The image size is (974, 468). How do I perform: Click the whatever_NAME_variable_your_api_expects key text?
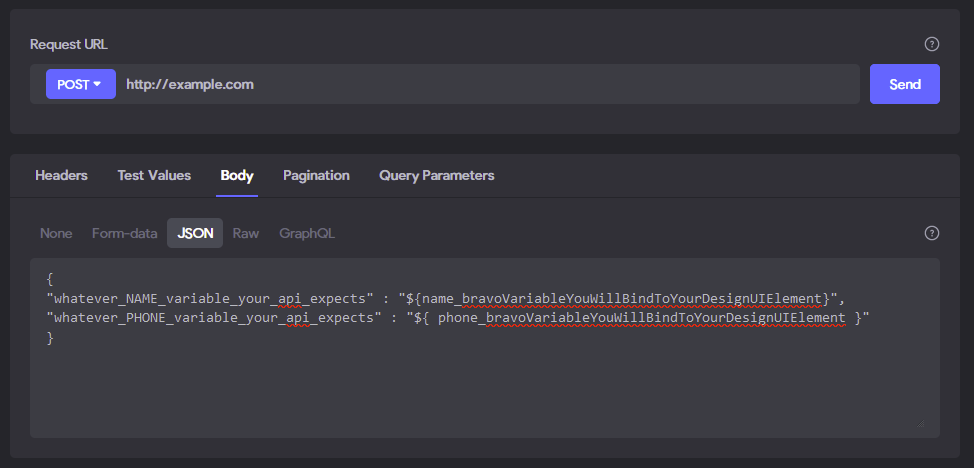pyautogui.click(x=210, y=299)
